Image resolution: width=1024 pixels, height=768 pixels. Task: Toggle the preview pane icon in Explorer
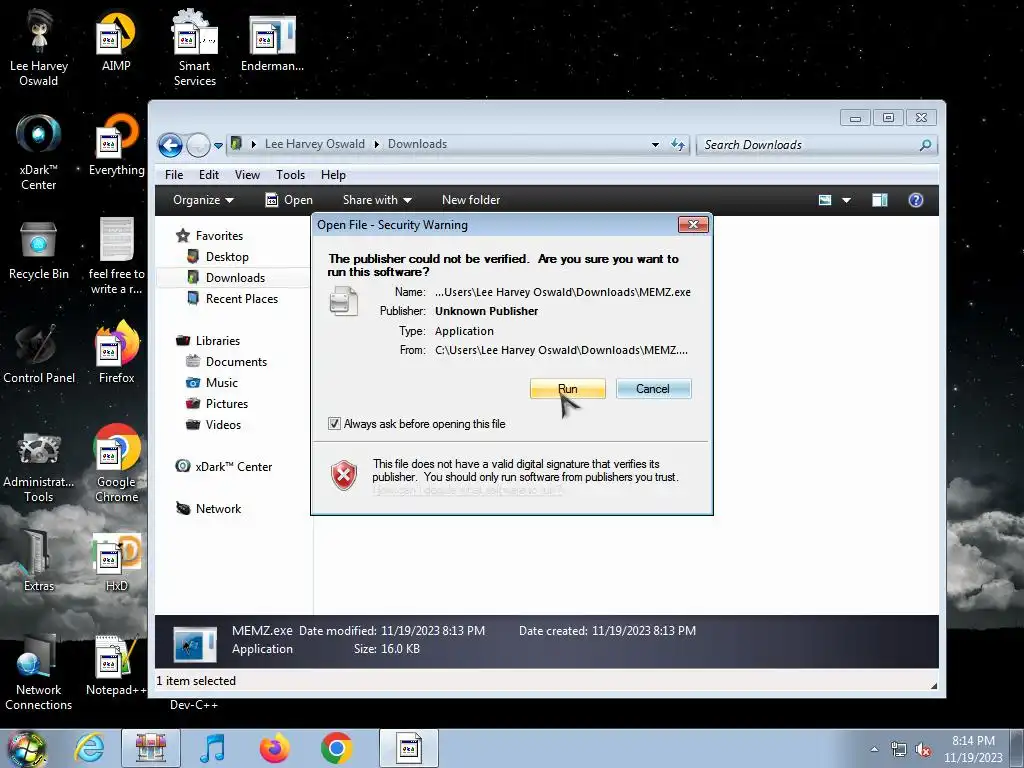click(x=880, y=200)
